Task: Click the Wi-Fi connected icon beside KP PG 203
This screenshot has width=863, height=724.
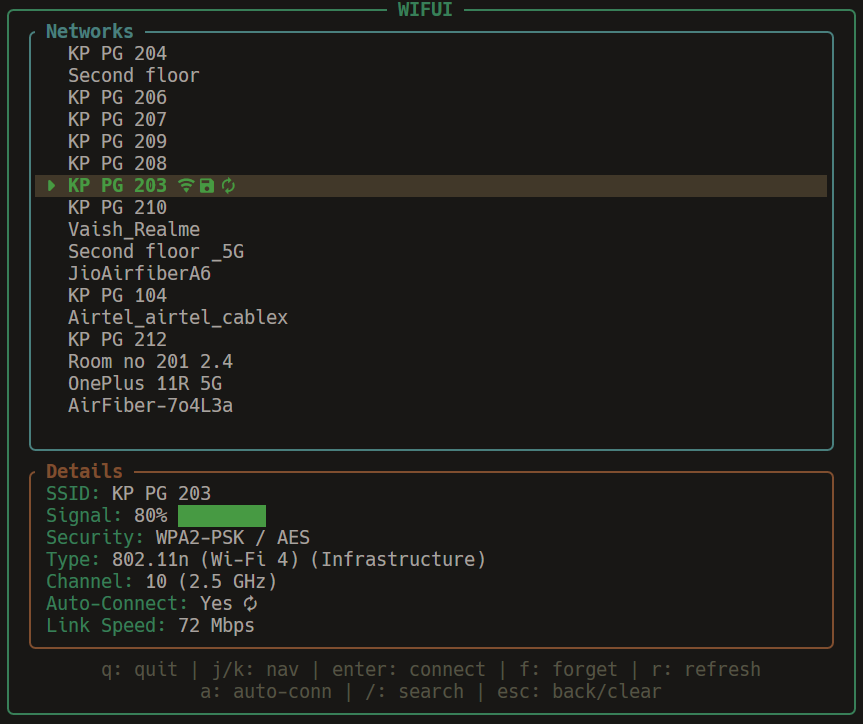Action: tap(186, 186)
